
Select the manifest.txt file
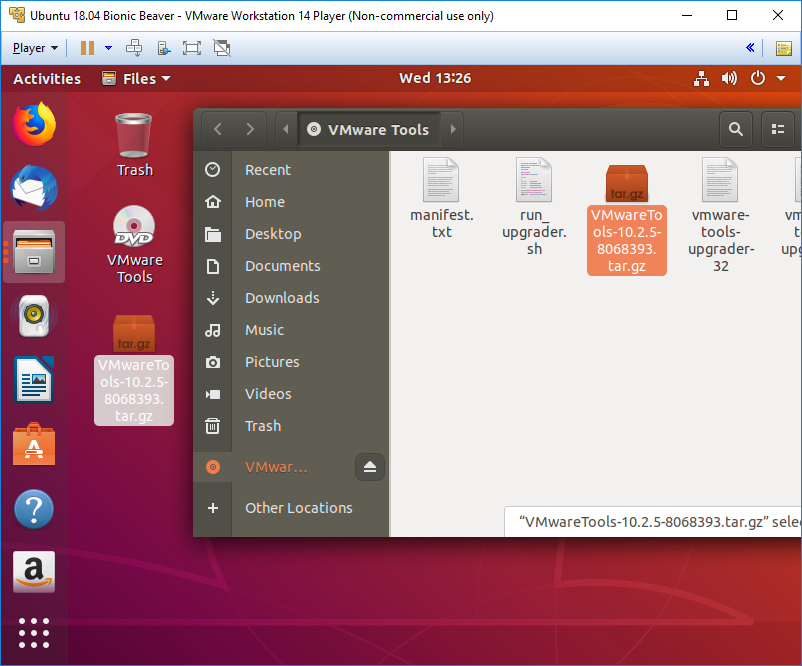(441, 198)
